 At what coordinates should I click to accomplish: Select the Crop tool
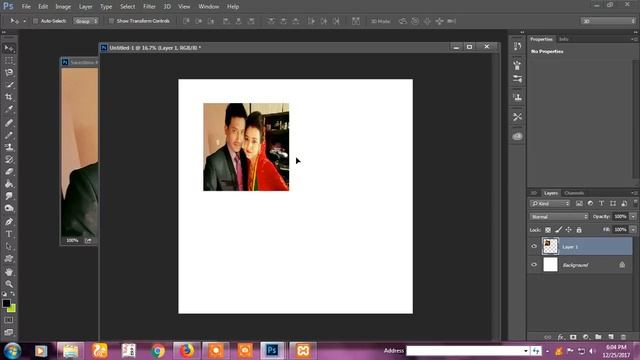point(9,97)
